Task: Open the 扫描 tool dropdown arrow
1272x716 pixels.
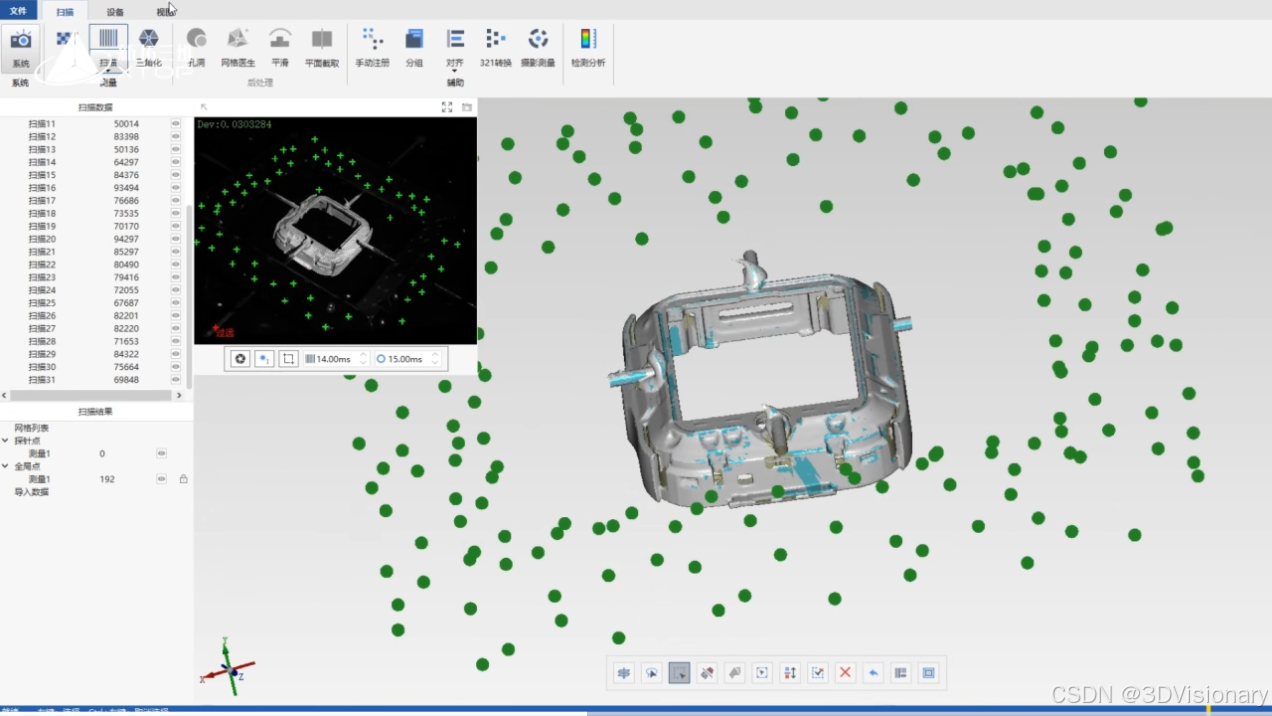Action: coord(108,72)
